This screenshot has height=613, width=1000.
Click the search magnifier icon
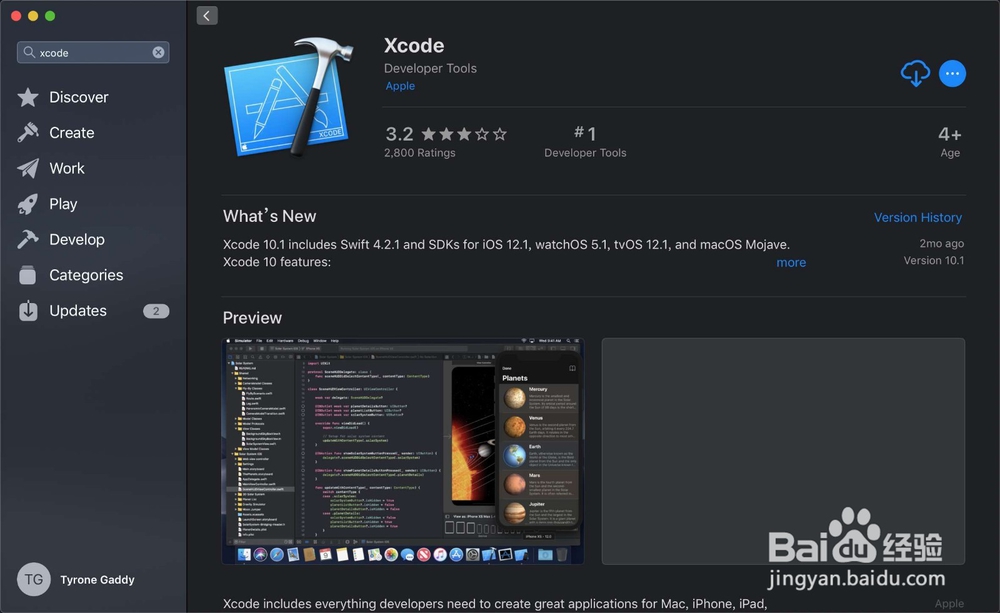click(x=29, y=52)
